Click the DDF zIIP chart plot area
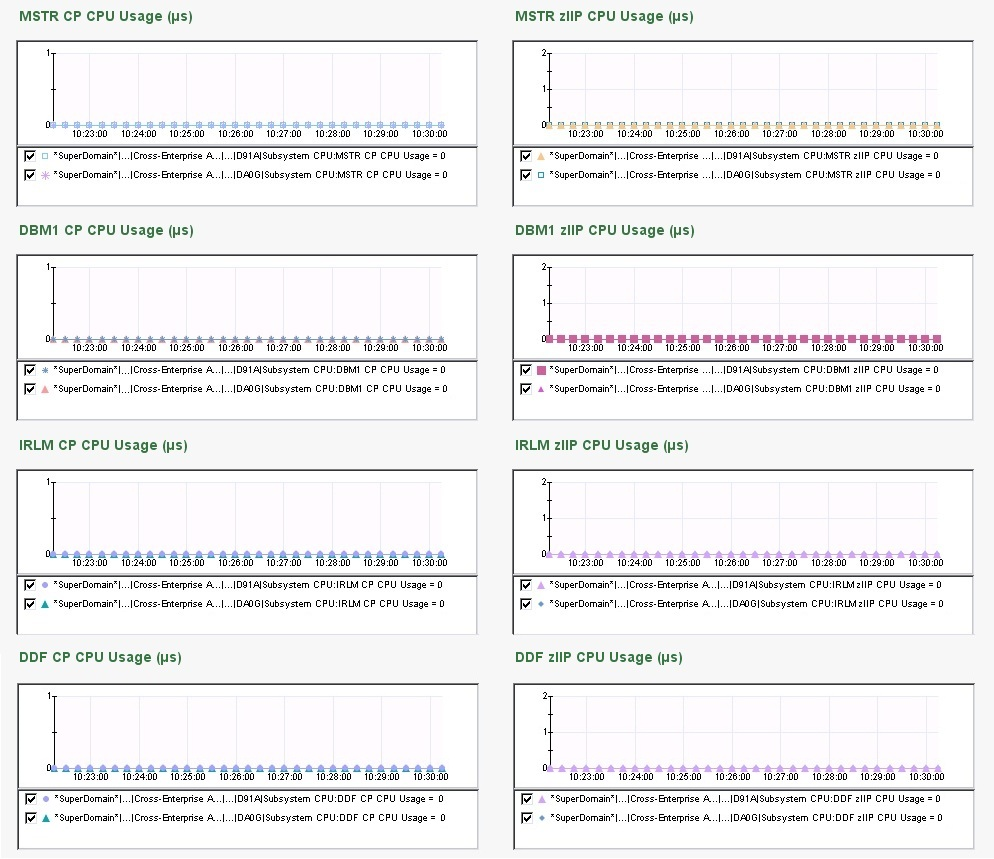This screenshot has width=994, height=859. click(x=745, y=732)
